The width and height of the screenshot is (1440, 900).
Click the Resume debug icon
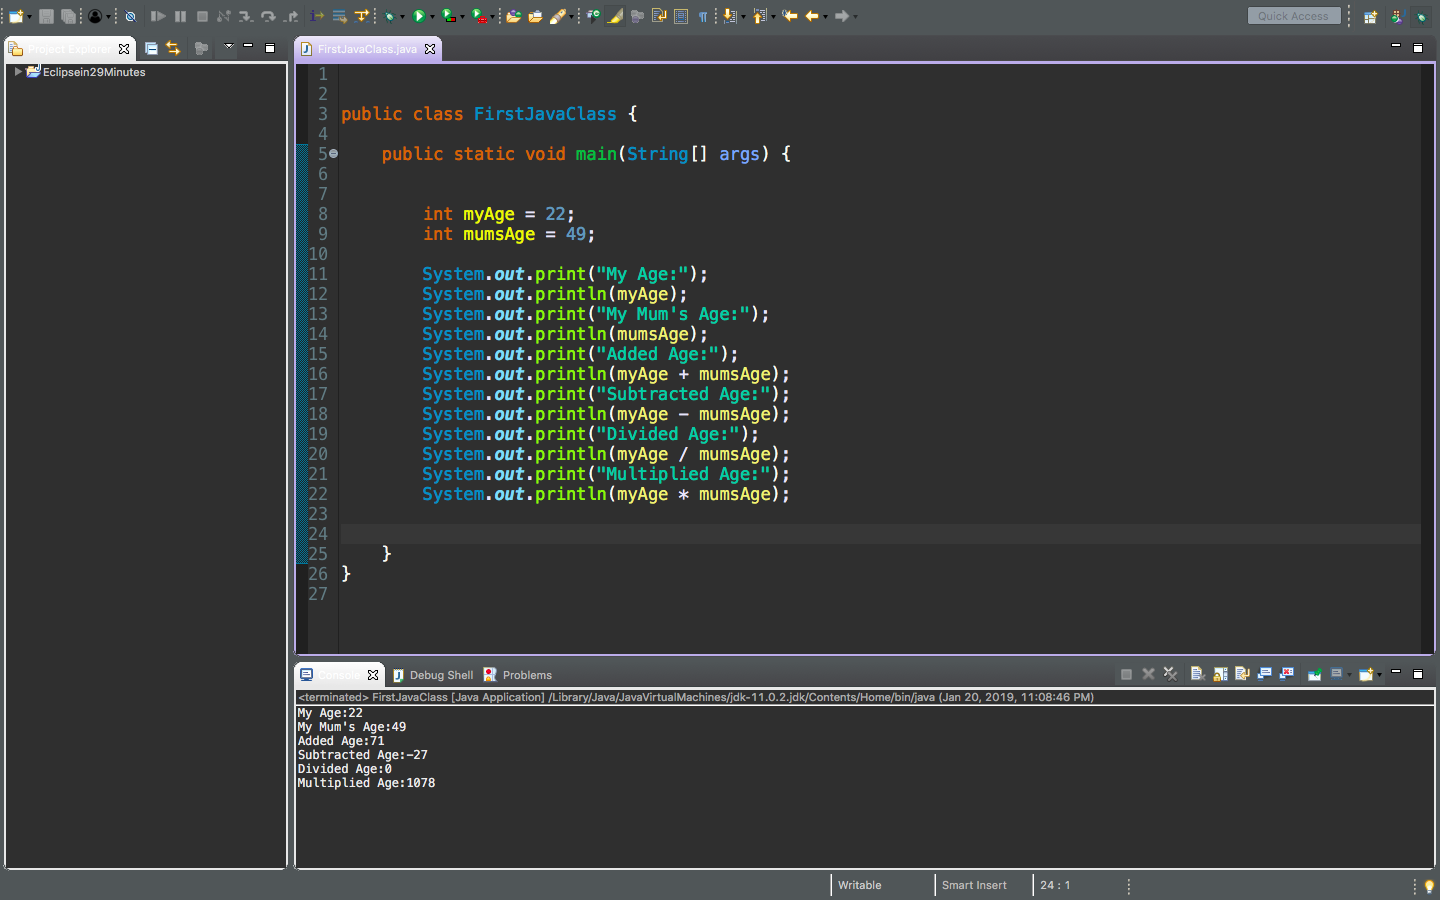click(x=158, y=16)
